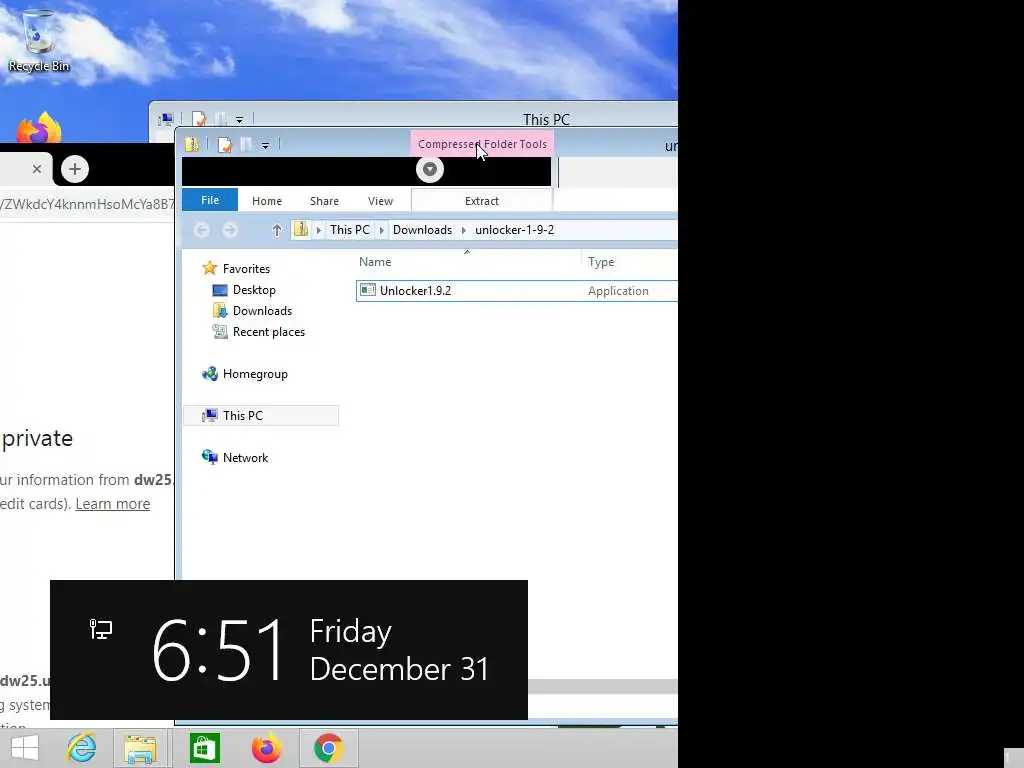1024x768 pixels.
Task: Click the Properties quick-access icon in This PC window
Action: point(199,119)
